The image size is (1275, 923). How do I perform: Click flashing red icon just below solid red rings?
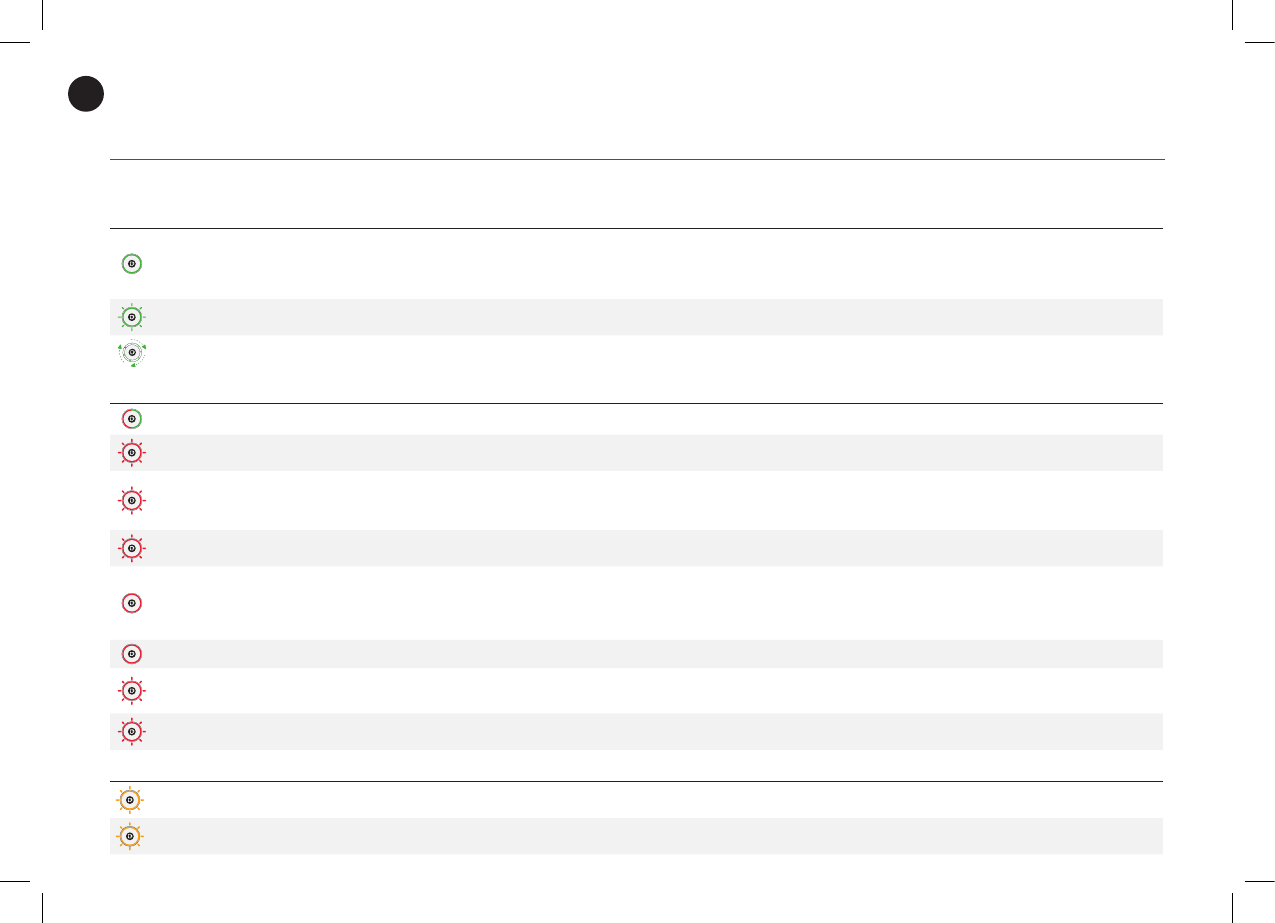coord(131,691)
